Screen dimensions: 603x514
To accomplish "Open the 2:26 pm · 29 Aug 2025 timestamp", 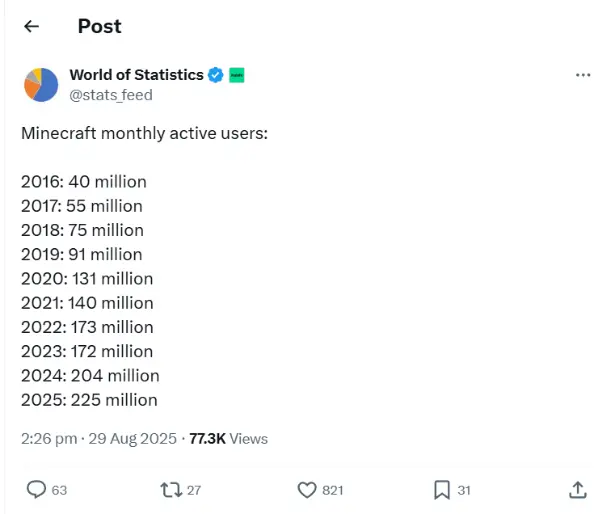I will [99, 438].
